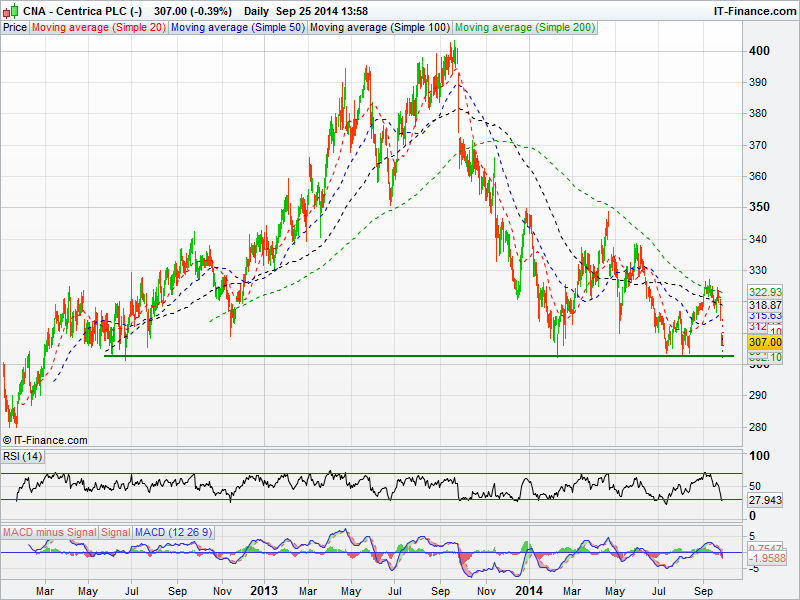The width and height of the screenshot is (800, 600).
Task: Toggle the Moving average (Simple 200) label
Action: tap(525, 27)
